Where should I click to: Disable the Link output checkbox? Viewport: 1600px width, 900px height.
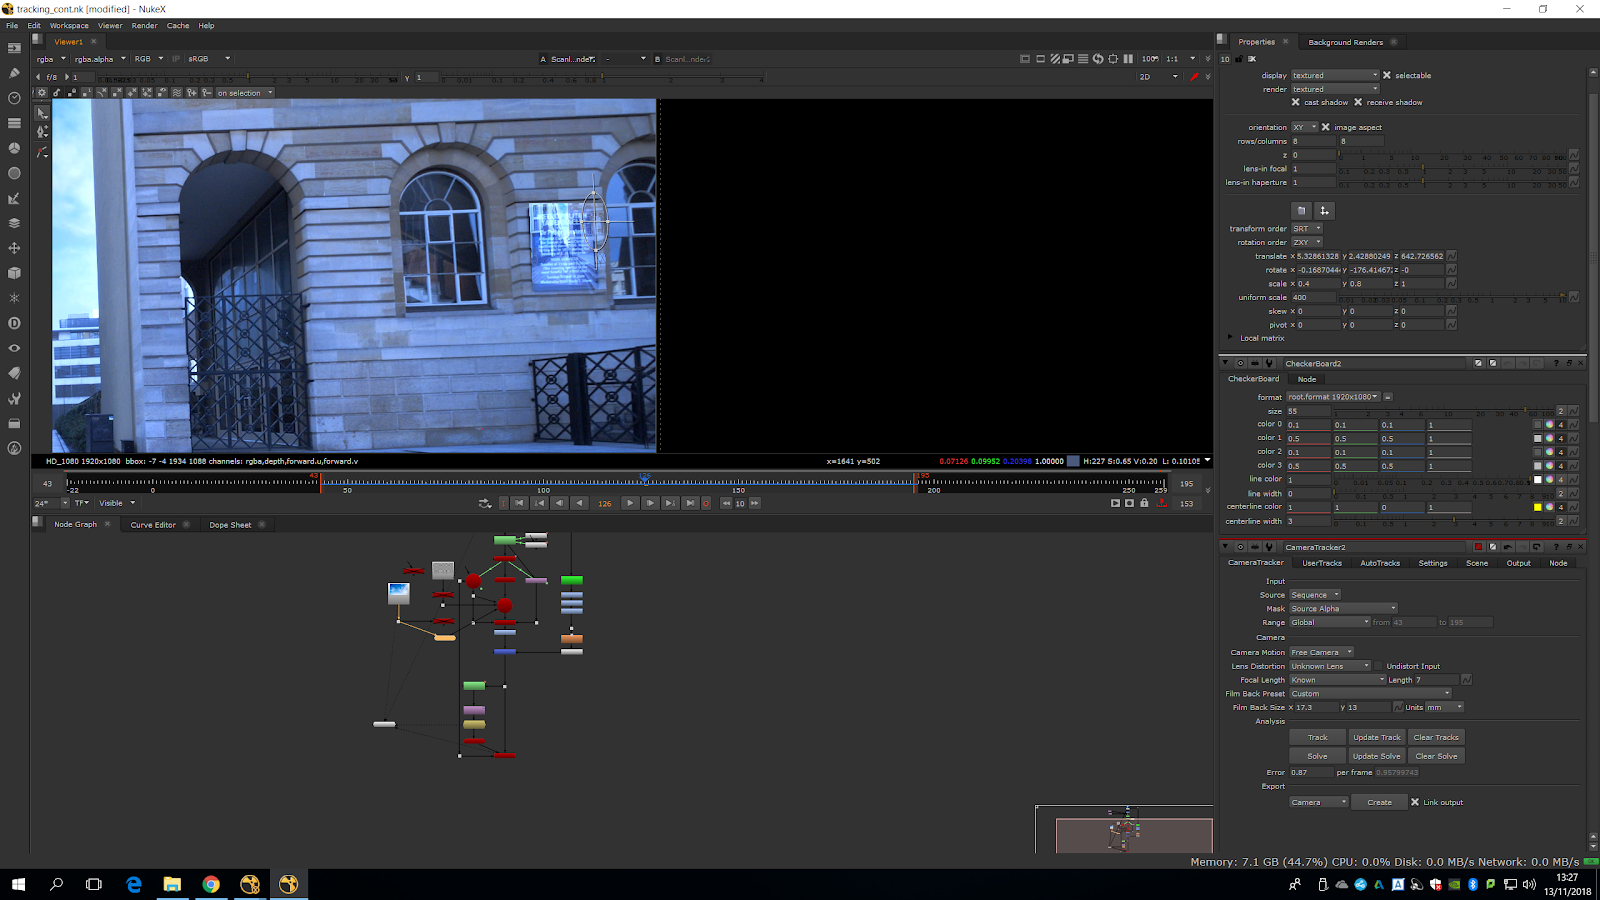click(1415, 802)
